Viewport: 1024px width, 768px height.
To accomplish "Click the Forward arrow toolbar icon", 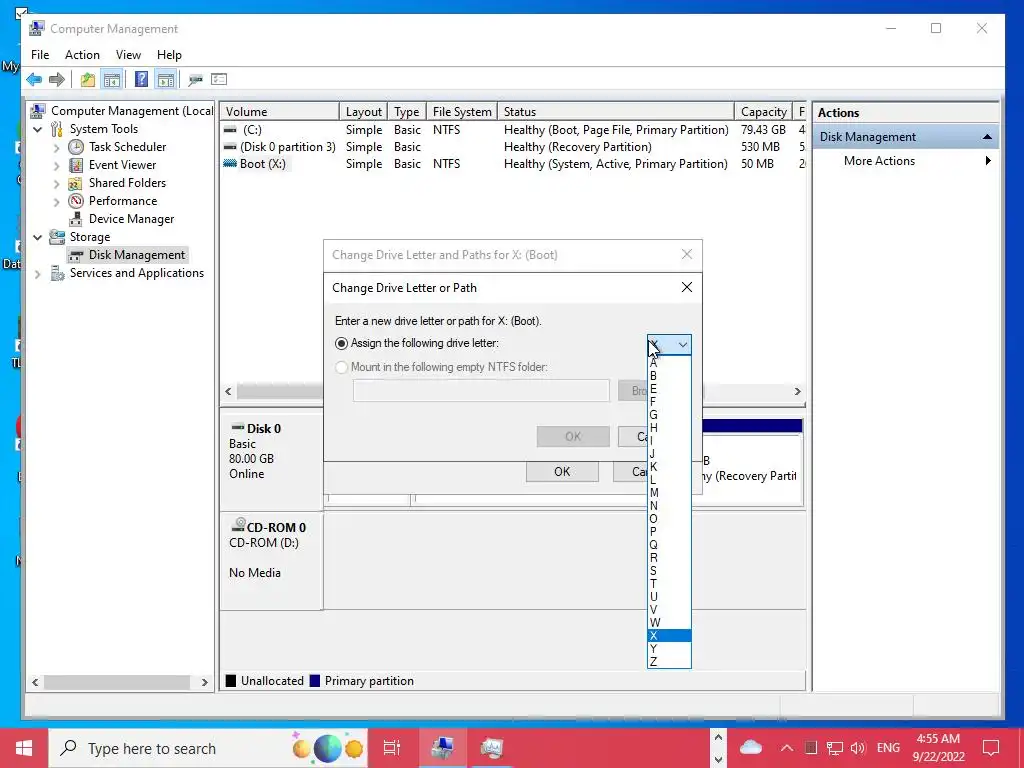I will point(57,80).
